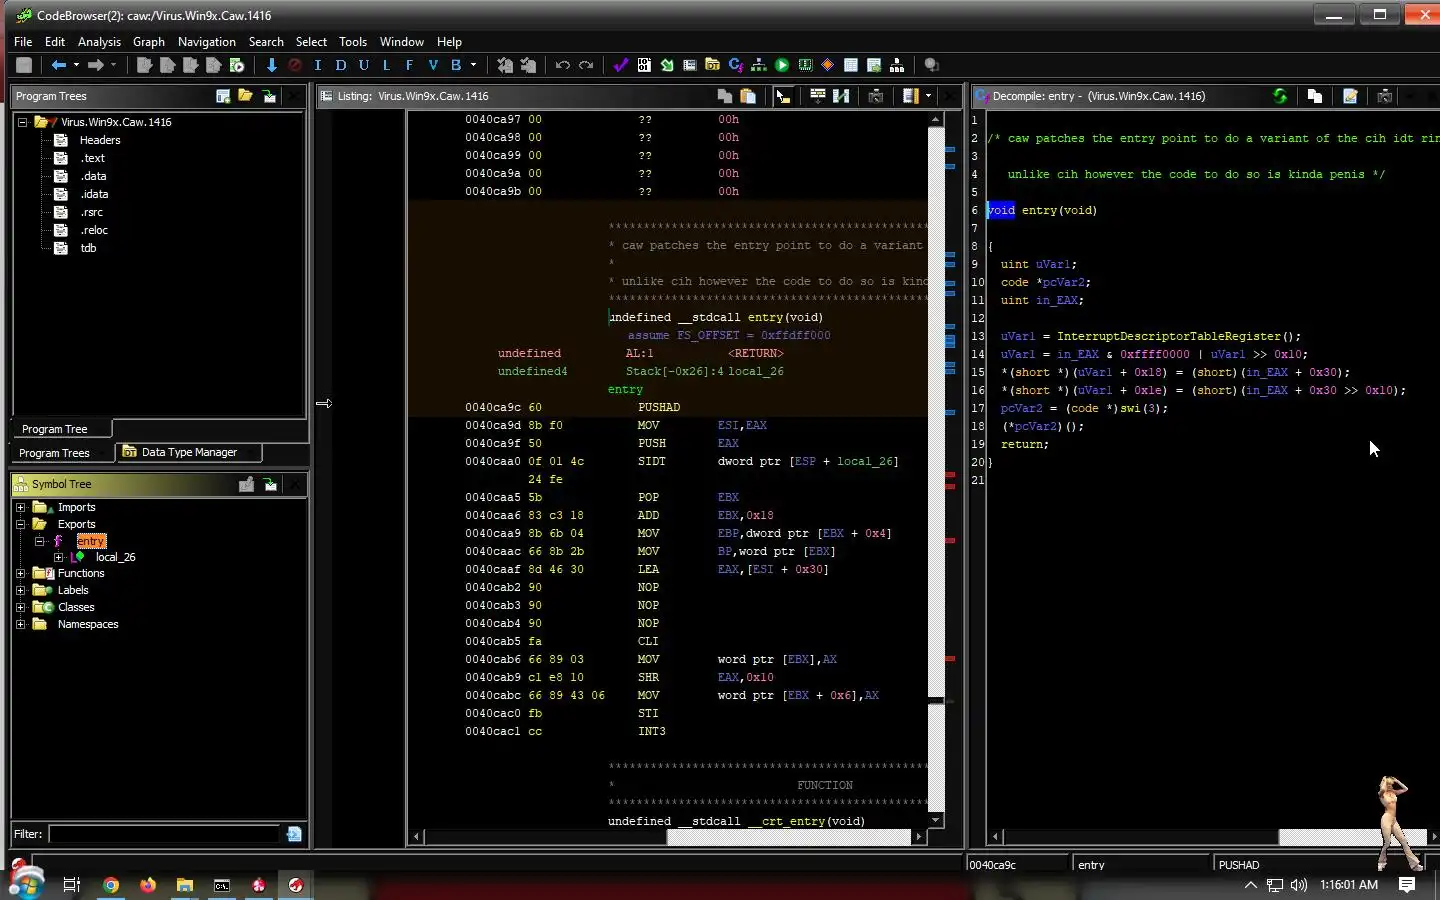Open Firefox from the Windows taskbar
Screen dimensions: 1440x900
148,885
